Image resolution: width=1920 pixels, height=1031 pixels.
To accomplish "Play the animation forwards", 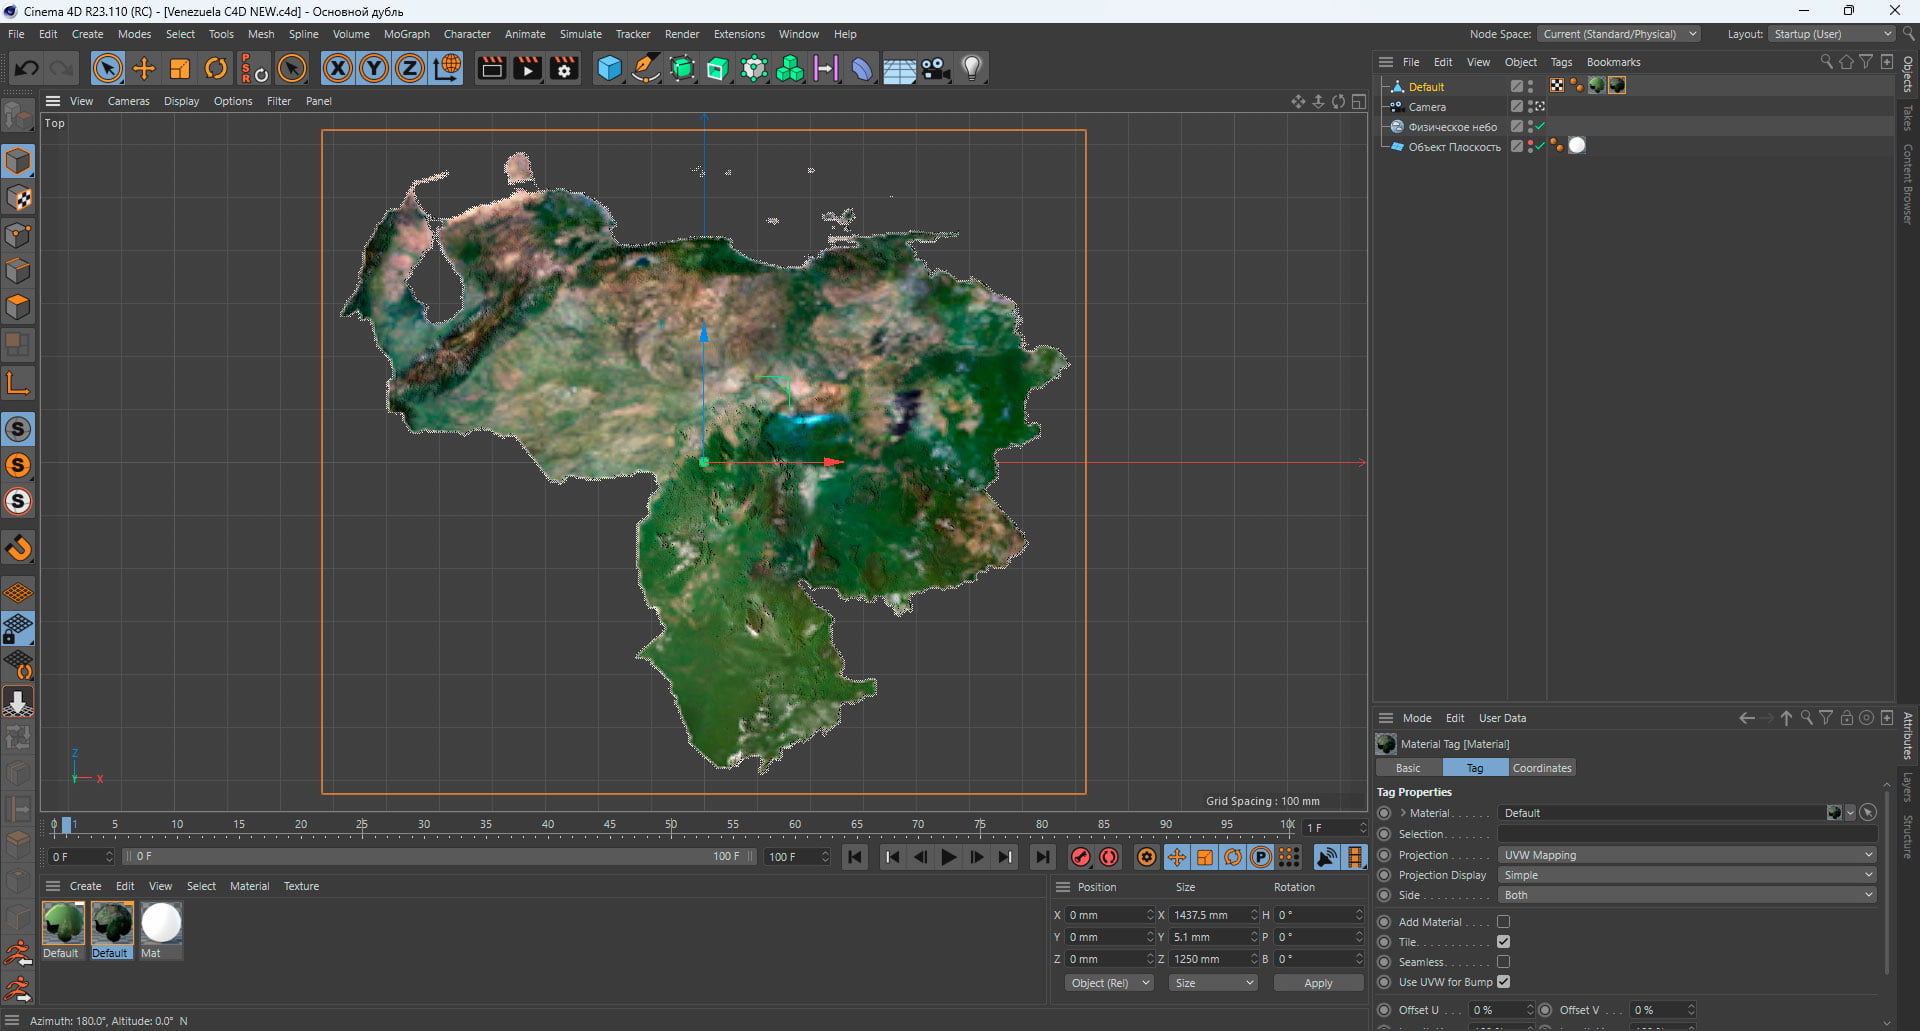I will pyautogui.click(x=948, y=857).
